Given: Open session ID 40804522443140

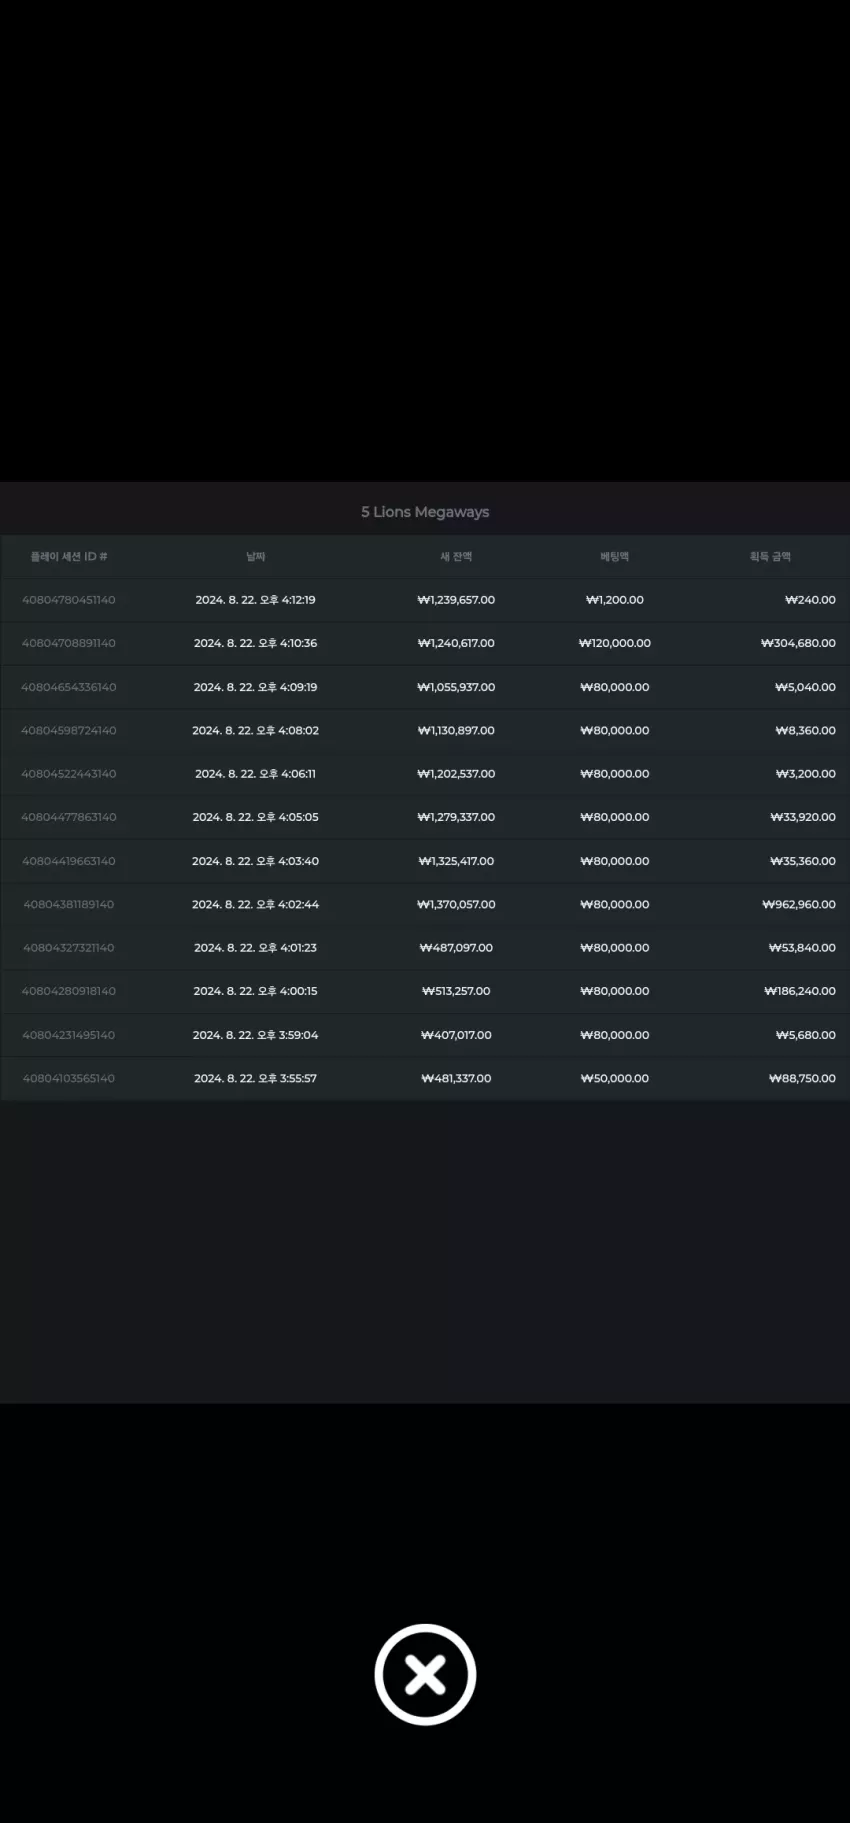Looking at the screenshot, I should coord(69,774).
